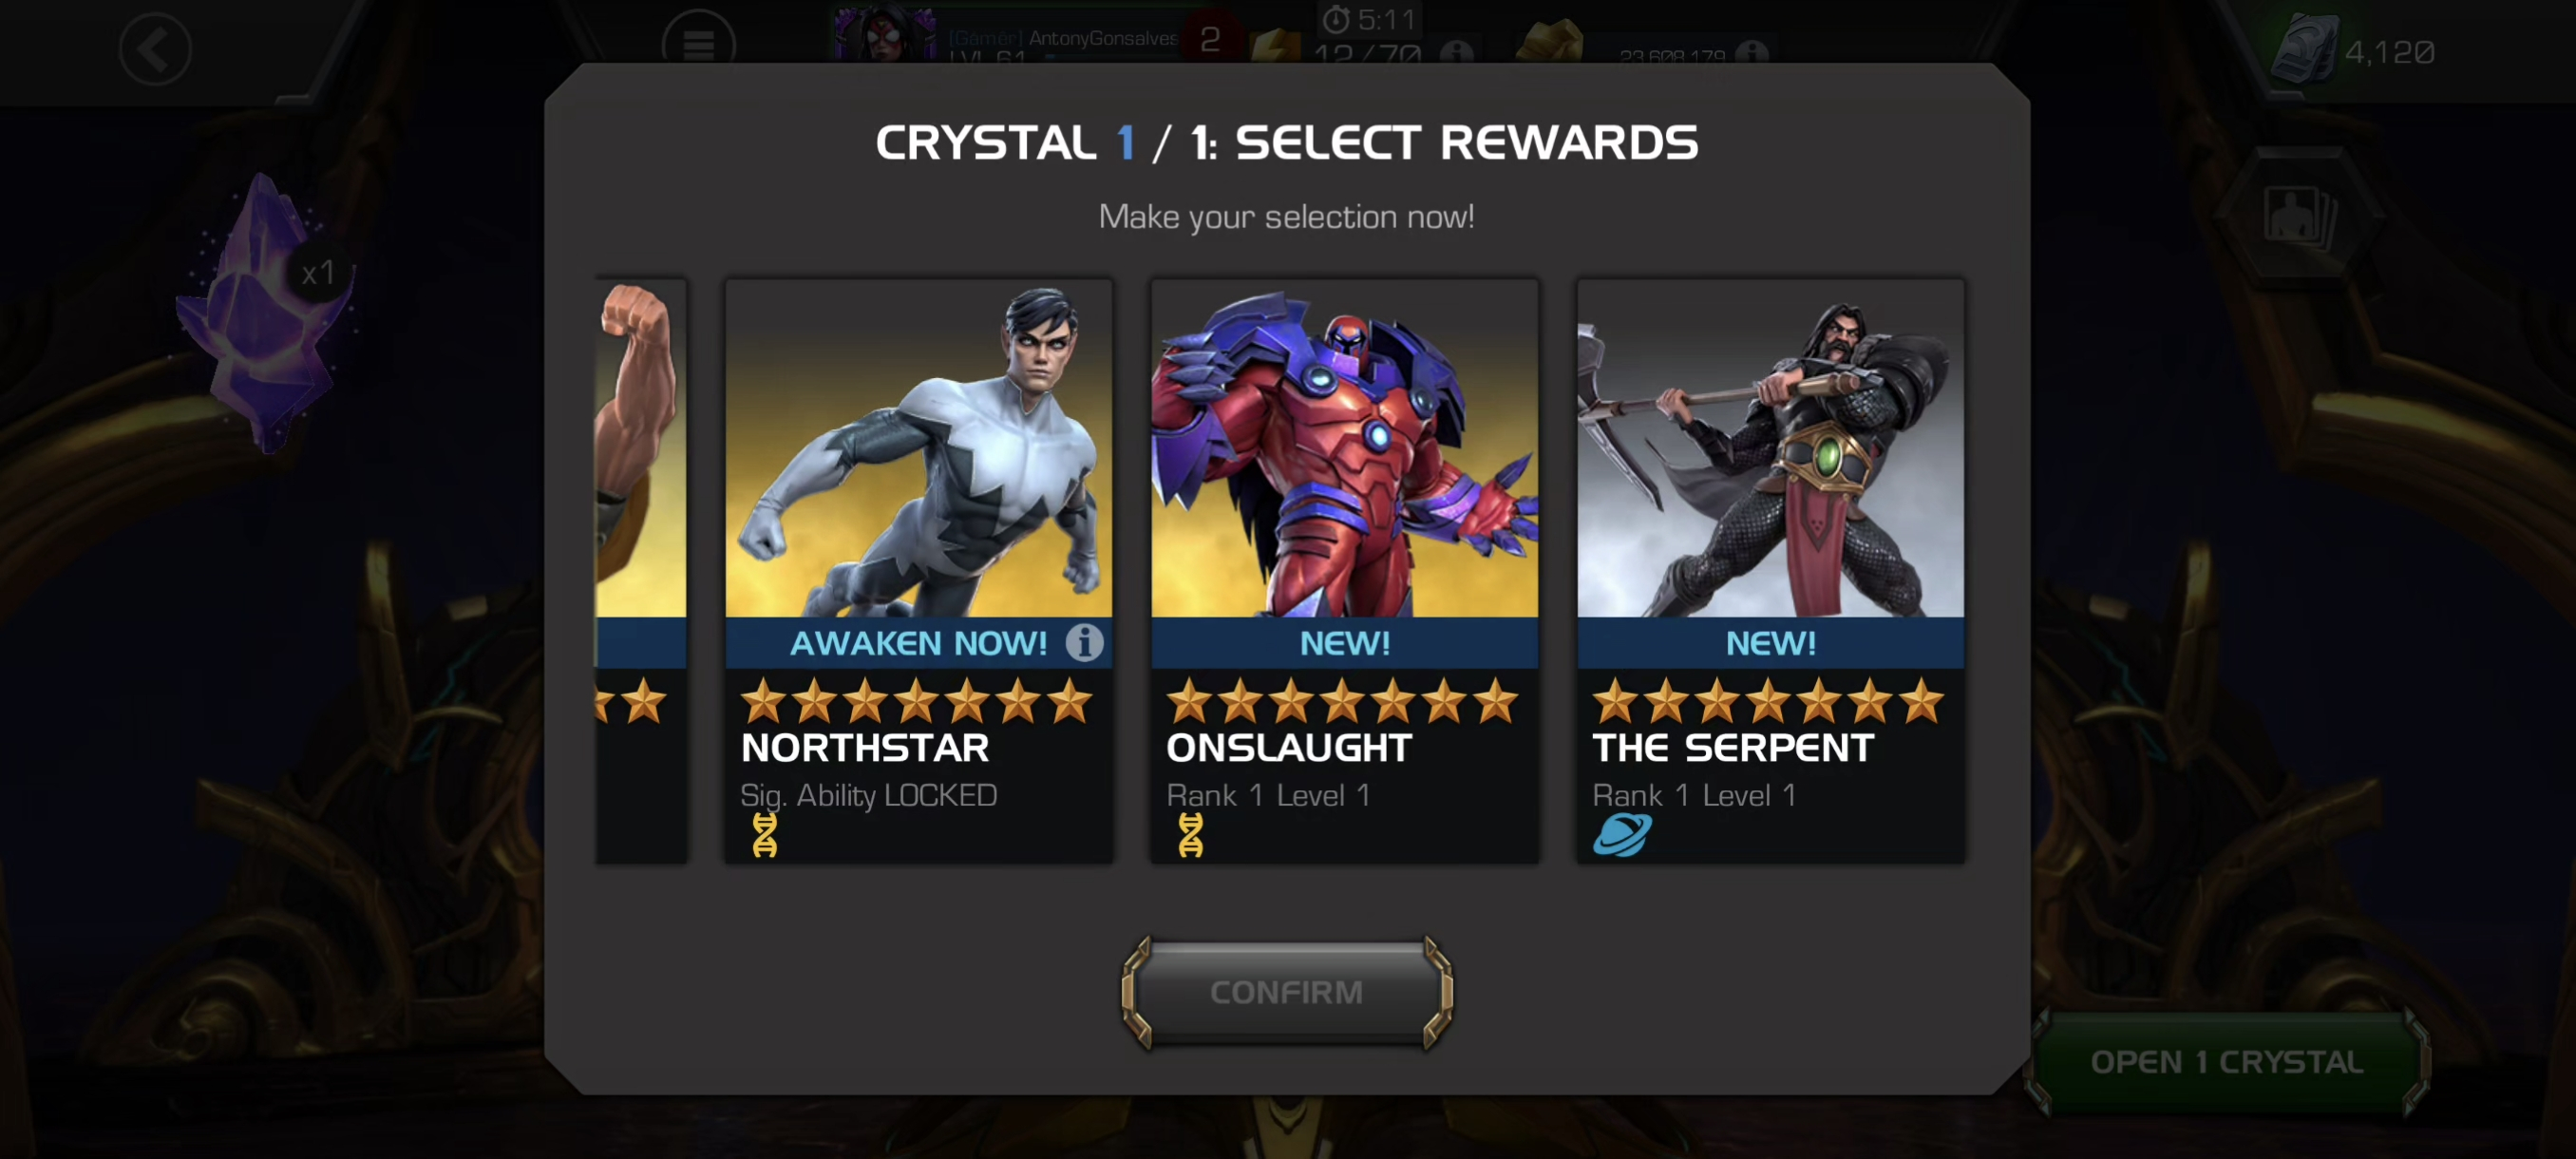
Task: Tap the gold amount info icon
Action: click(1751, 53)
